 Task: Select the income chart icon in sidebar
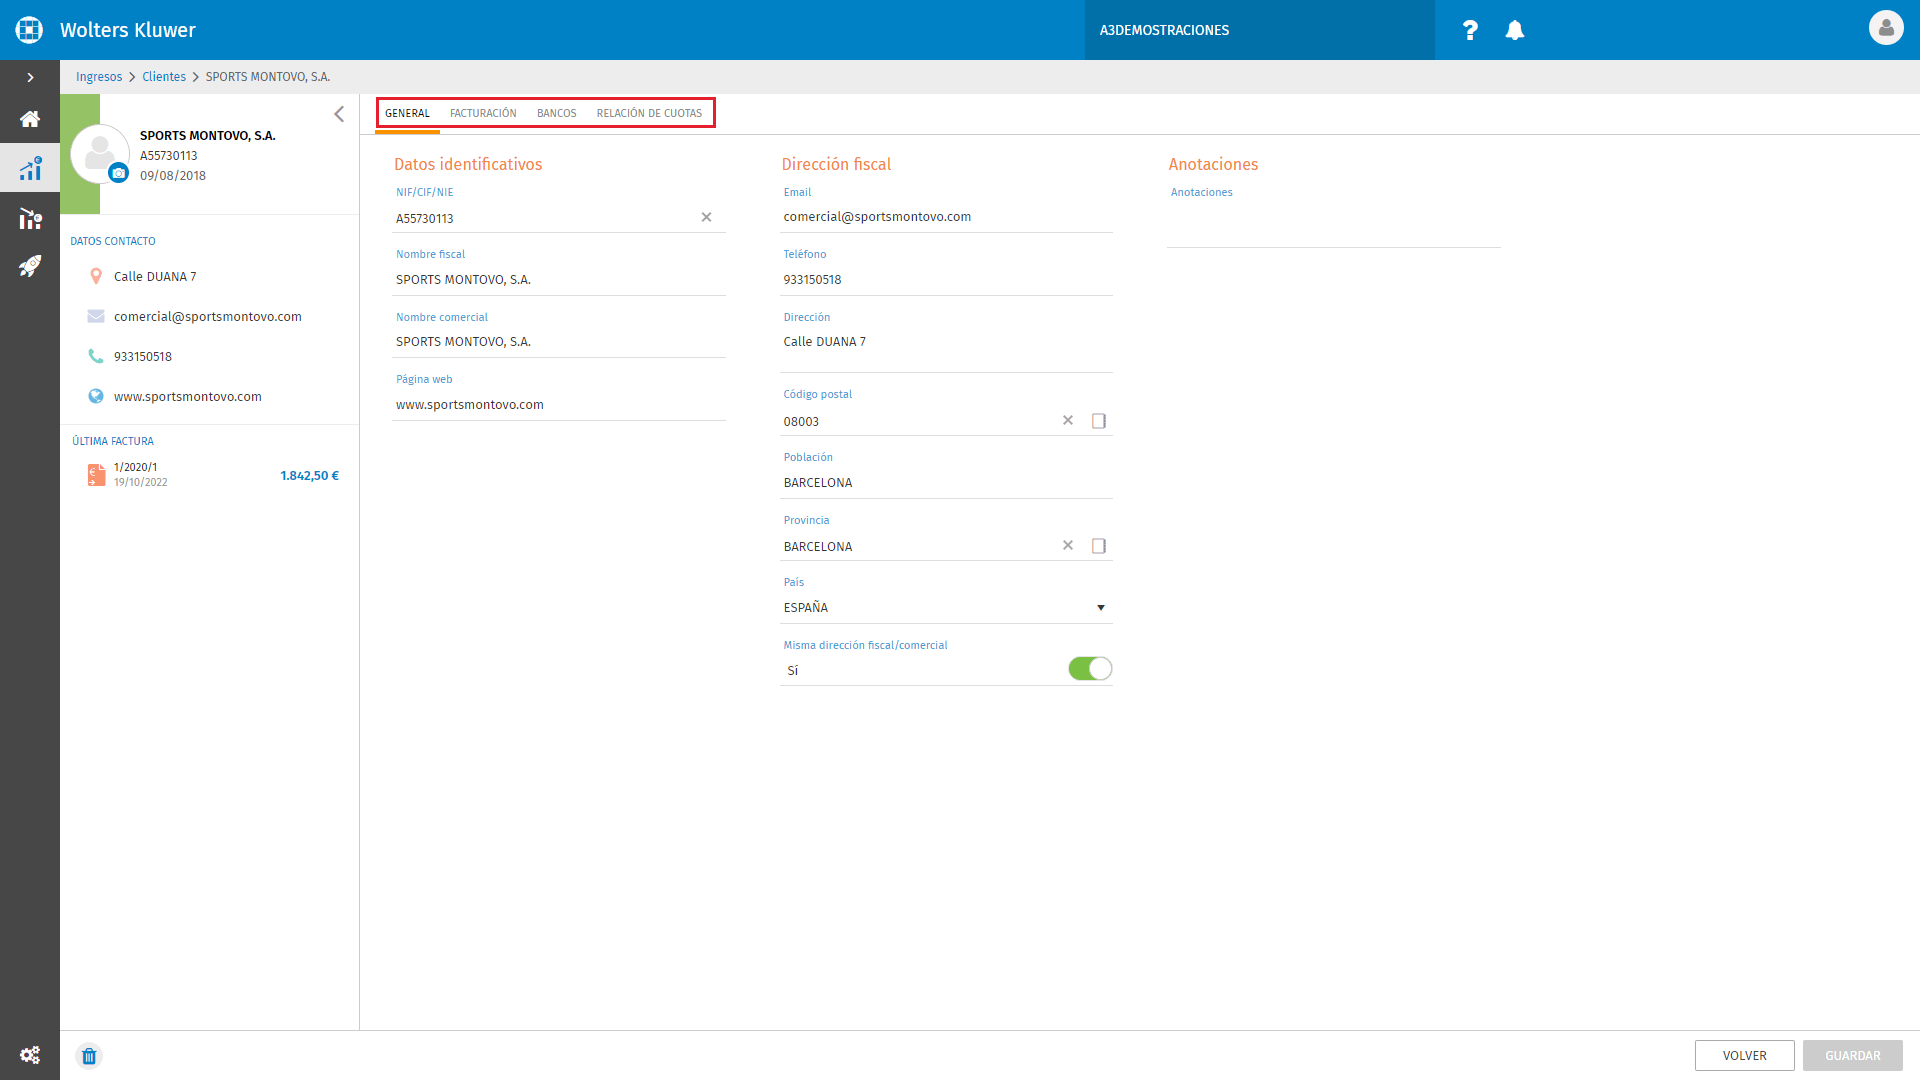[30, 168]
